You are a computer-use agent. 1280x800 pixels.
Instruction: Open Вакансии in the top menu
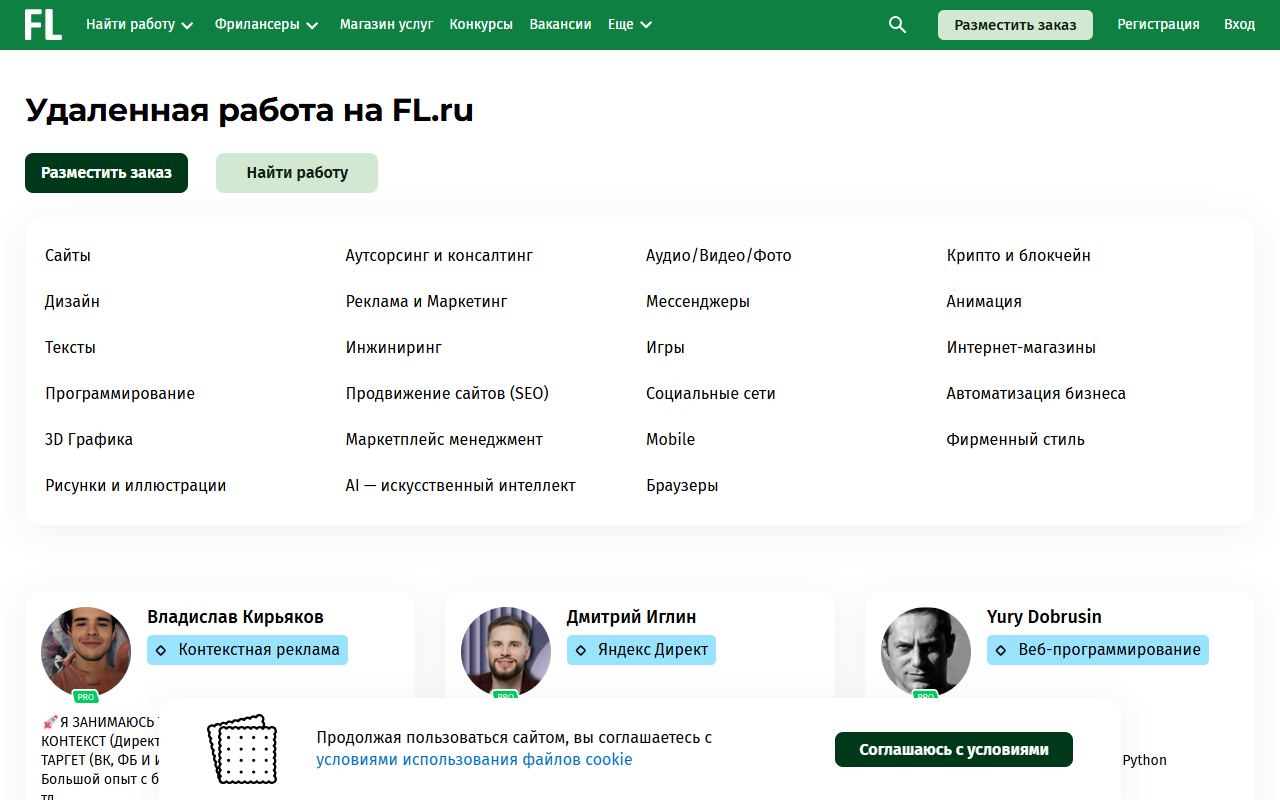coord(560,25)
